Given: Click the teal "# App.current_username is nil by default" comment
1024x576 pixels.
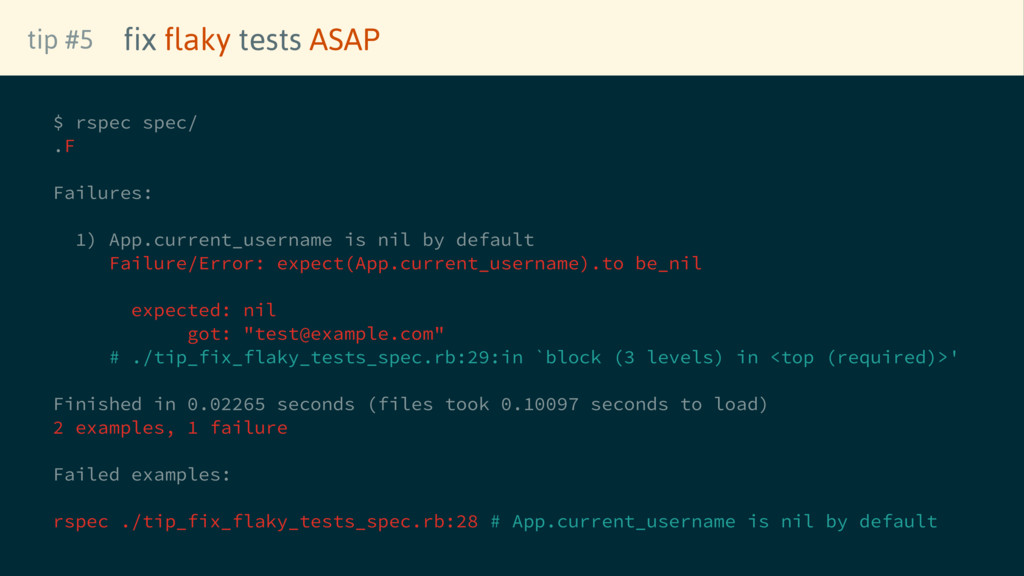Looking at the screenshot, I should 714,521.
